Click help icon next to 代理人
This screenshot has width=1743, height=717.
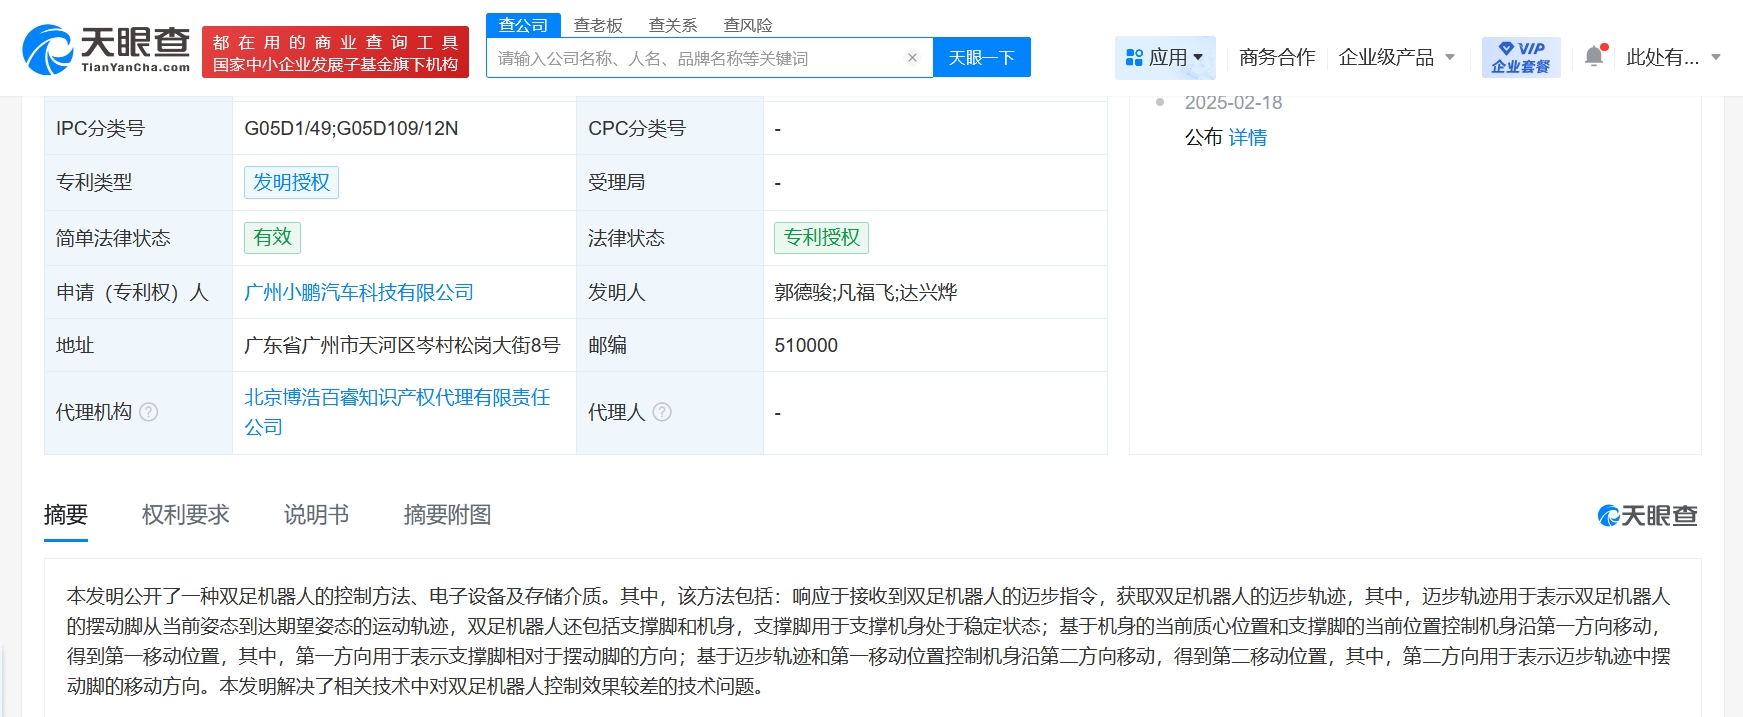pos(662,412)
